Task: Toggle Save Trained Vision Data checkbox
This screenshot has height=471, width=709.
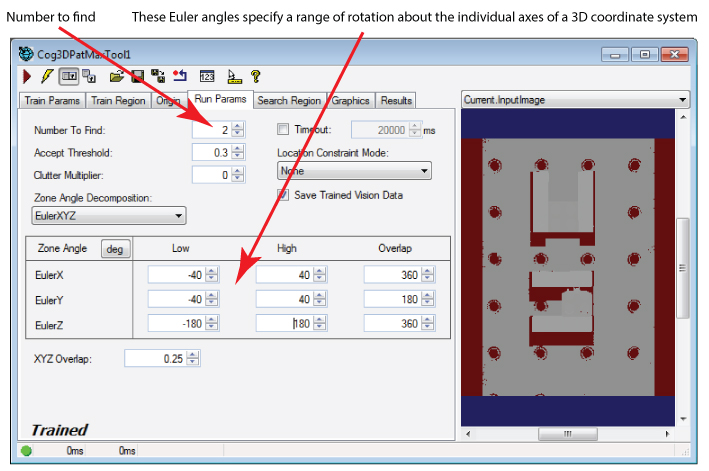Action: click(283, 195)
